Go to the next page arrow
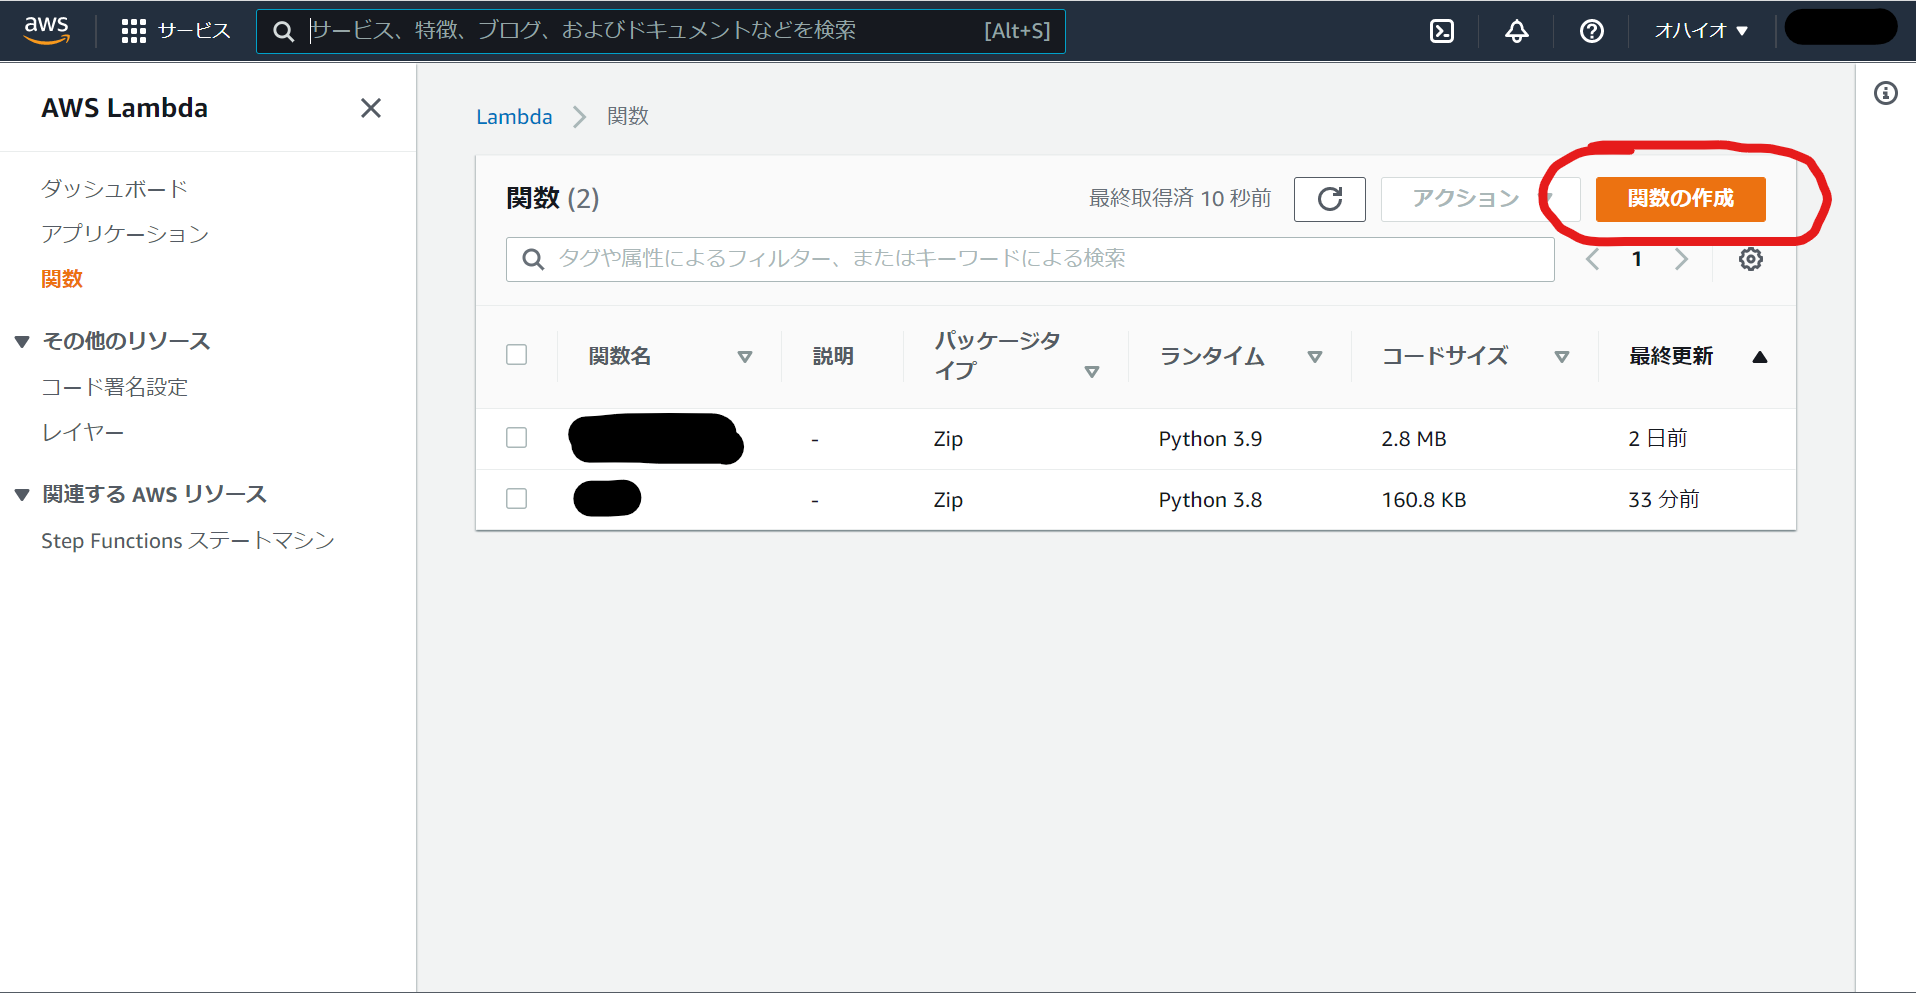The image size is (1916, 993). coord(1681,259)
